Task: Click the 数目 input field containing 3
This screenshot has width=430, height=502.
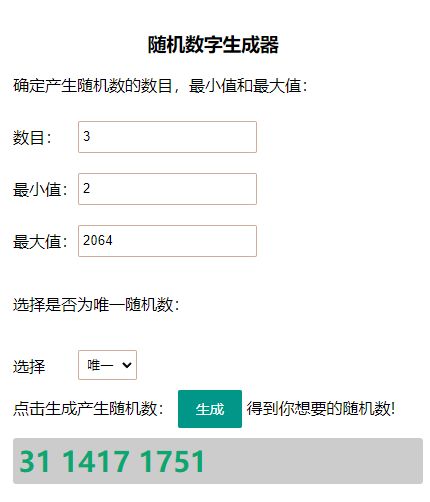Action: (x=167, y=137)
